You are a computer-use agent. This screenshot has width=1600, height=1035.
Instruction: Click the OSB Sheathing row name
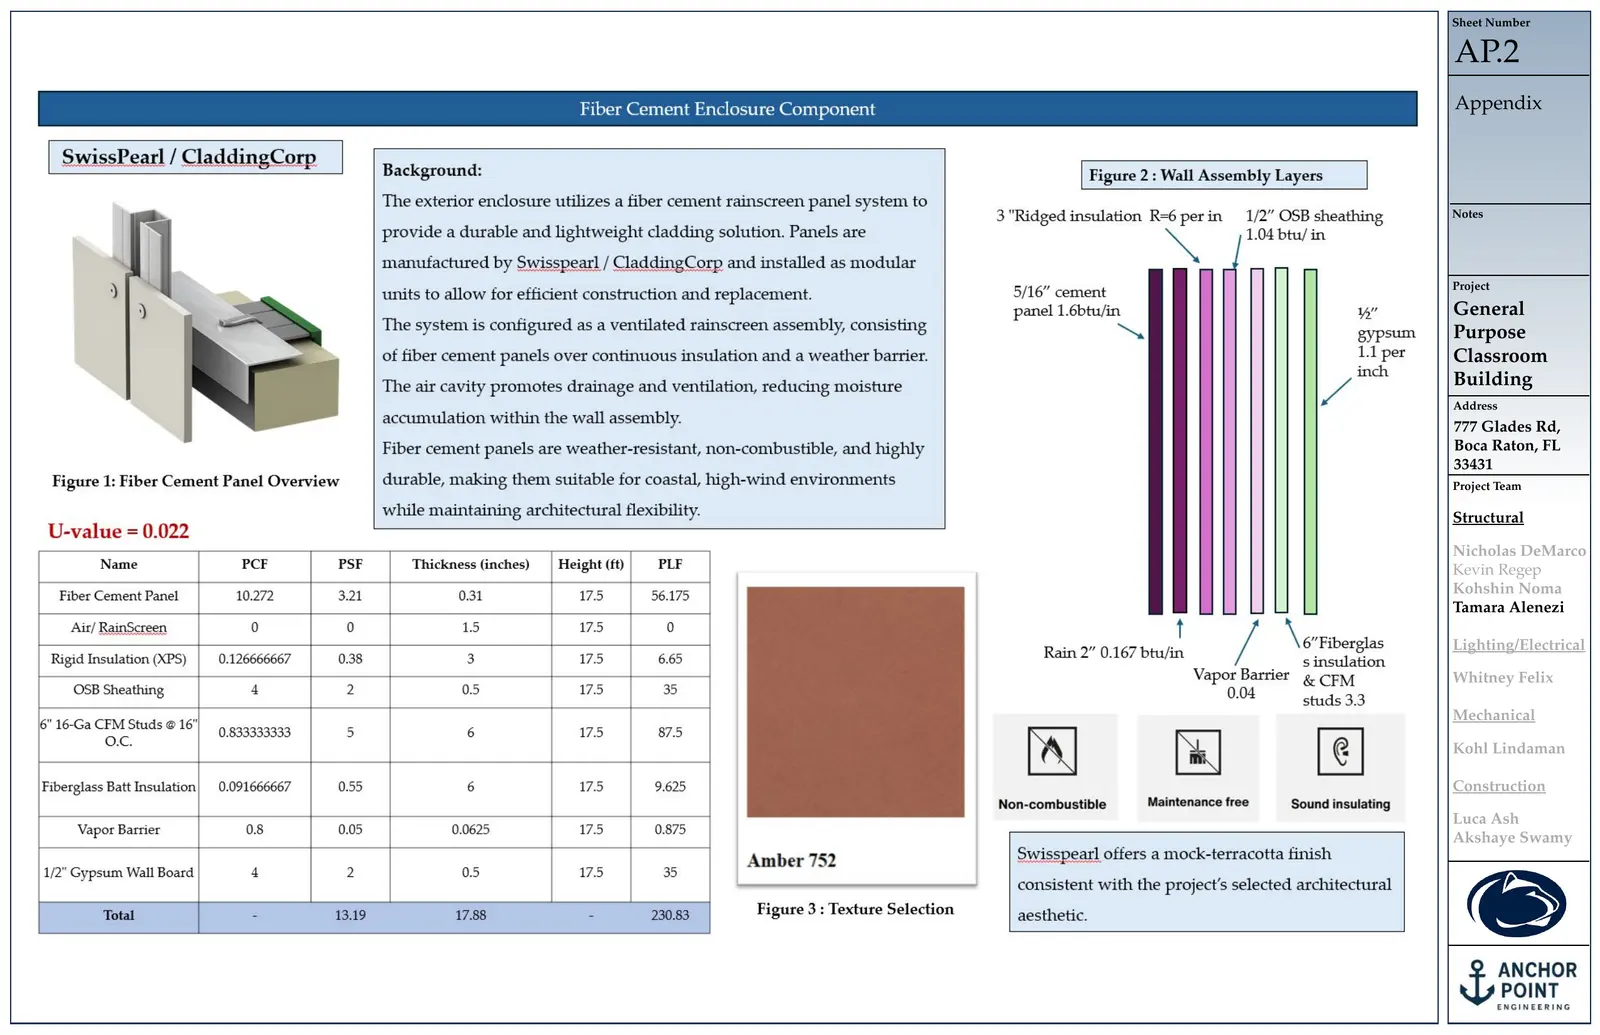[118, 690]
